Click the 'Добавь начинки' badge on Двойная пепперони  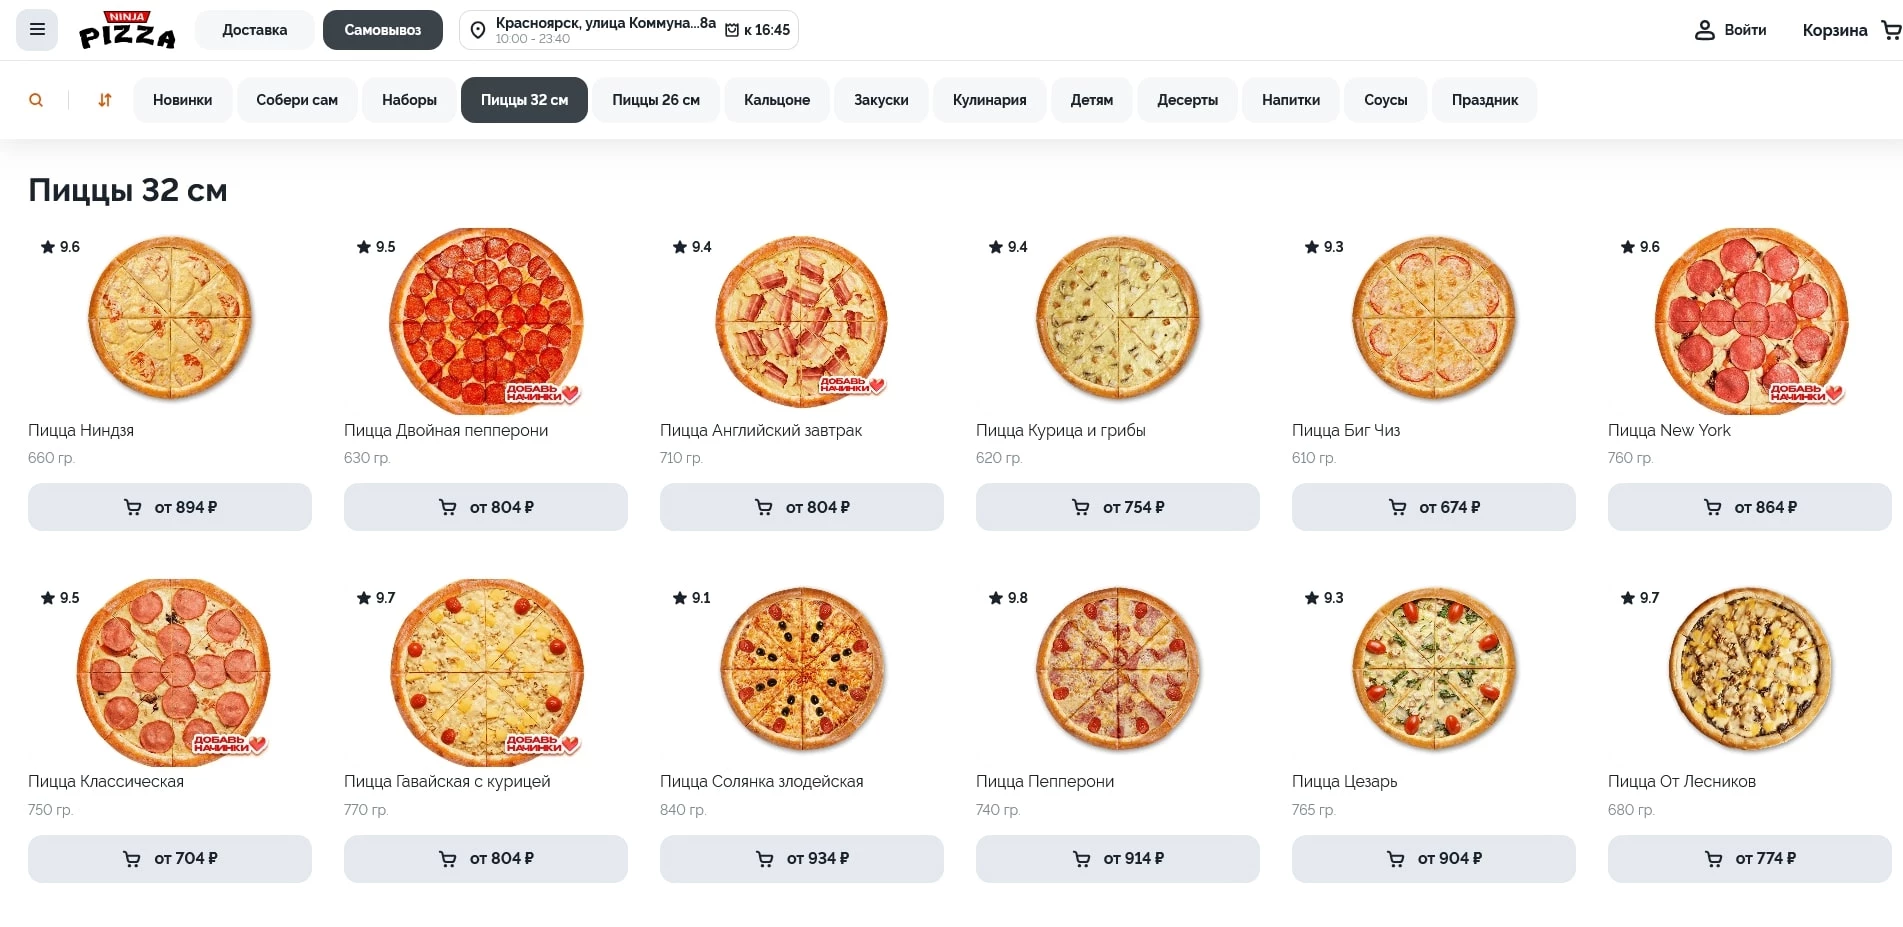(541, 393)
